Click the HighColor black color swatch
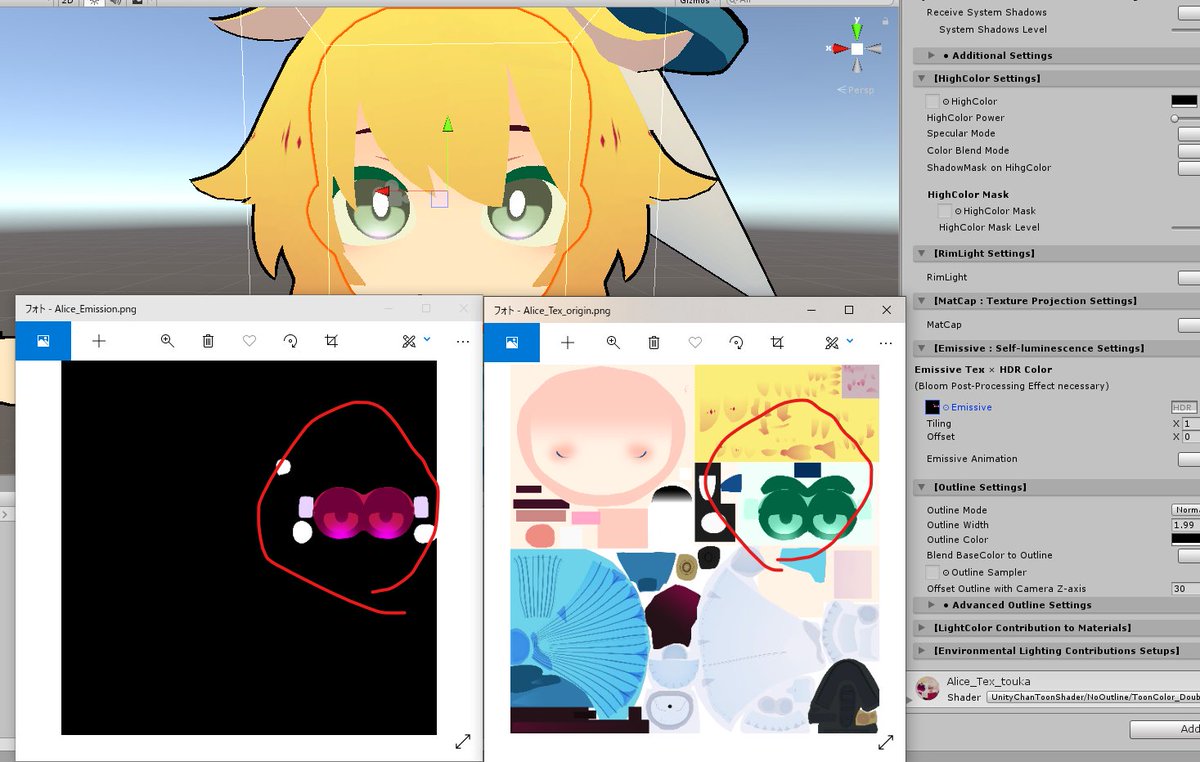The height and width of the screenshot is (762, 1200). tap(1185, 101)
